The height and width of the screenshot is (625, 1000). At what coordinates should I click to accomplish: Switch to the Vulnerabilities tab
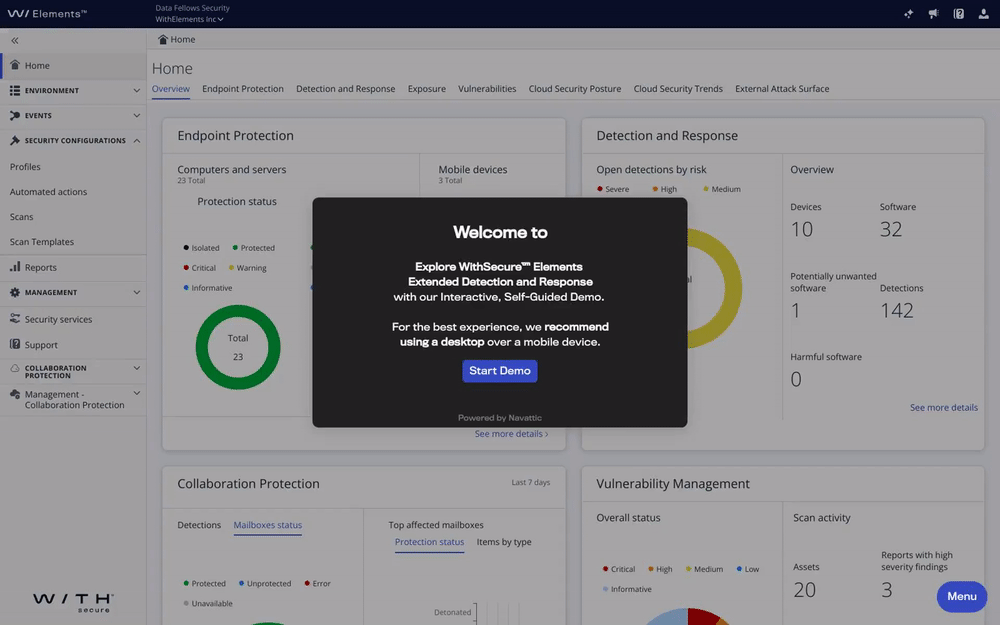click(487, 89)
